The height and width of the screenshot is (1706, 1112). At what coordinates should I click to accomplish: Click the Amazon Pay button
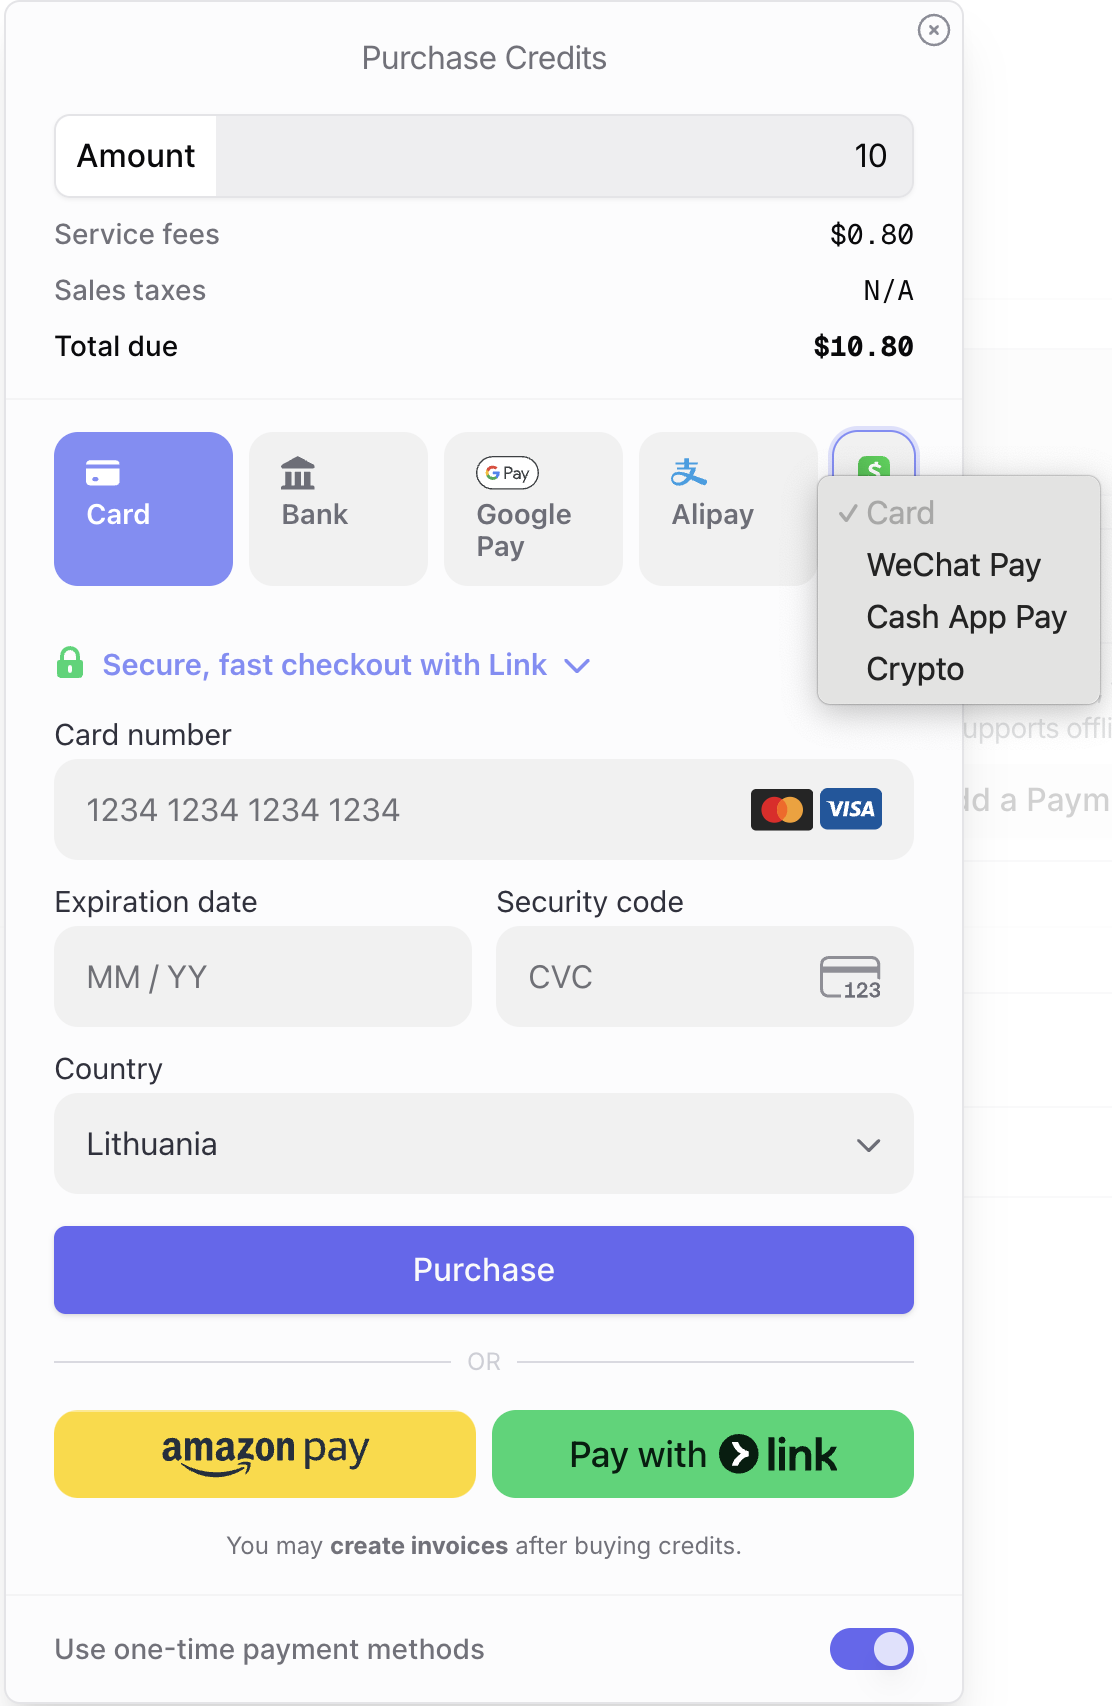[x=265, y=1454]
